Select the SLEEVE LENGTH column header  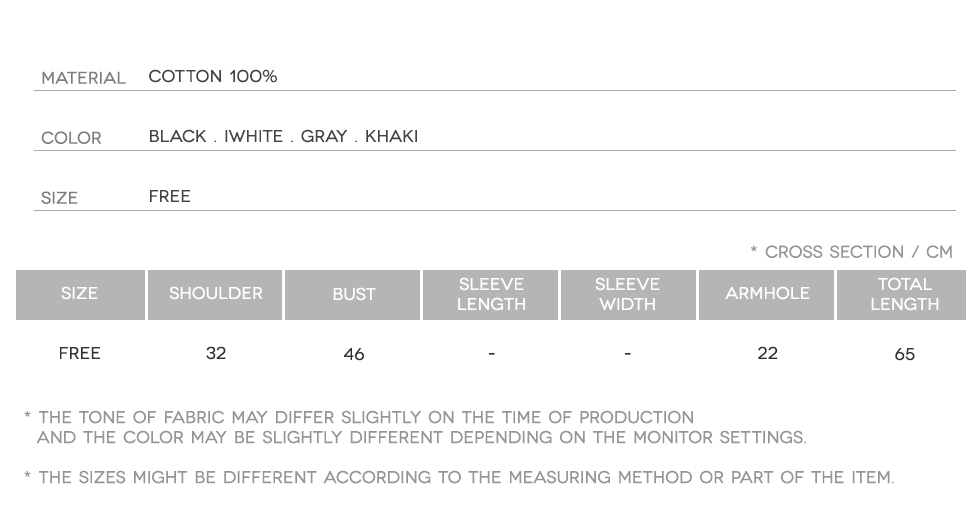(x=491, y=294)
